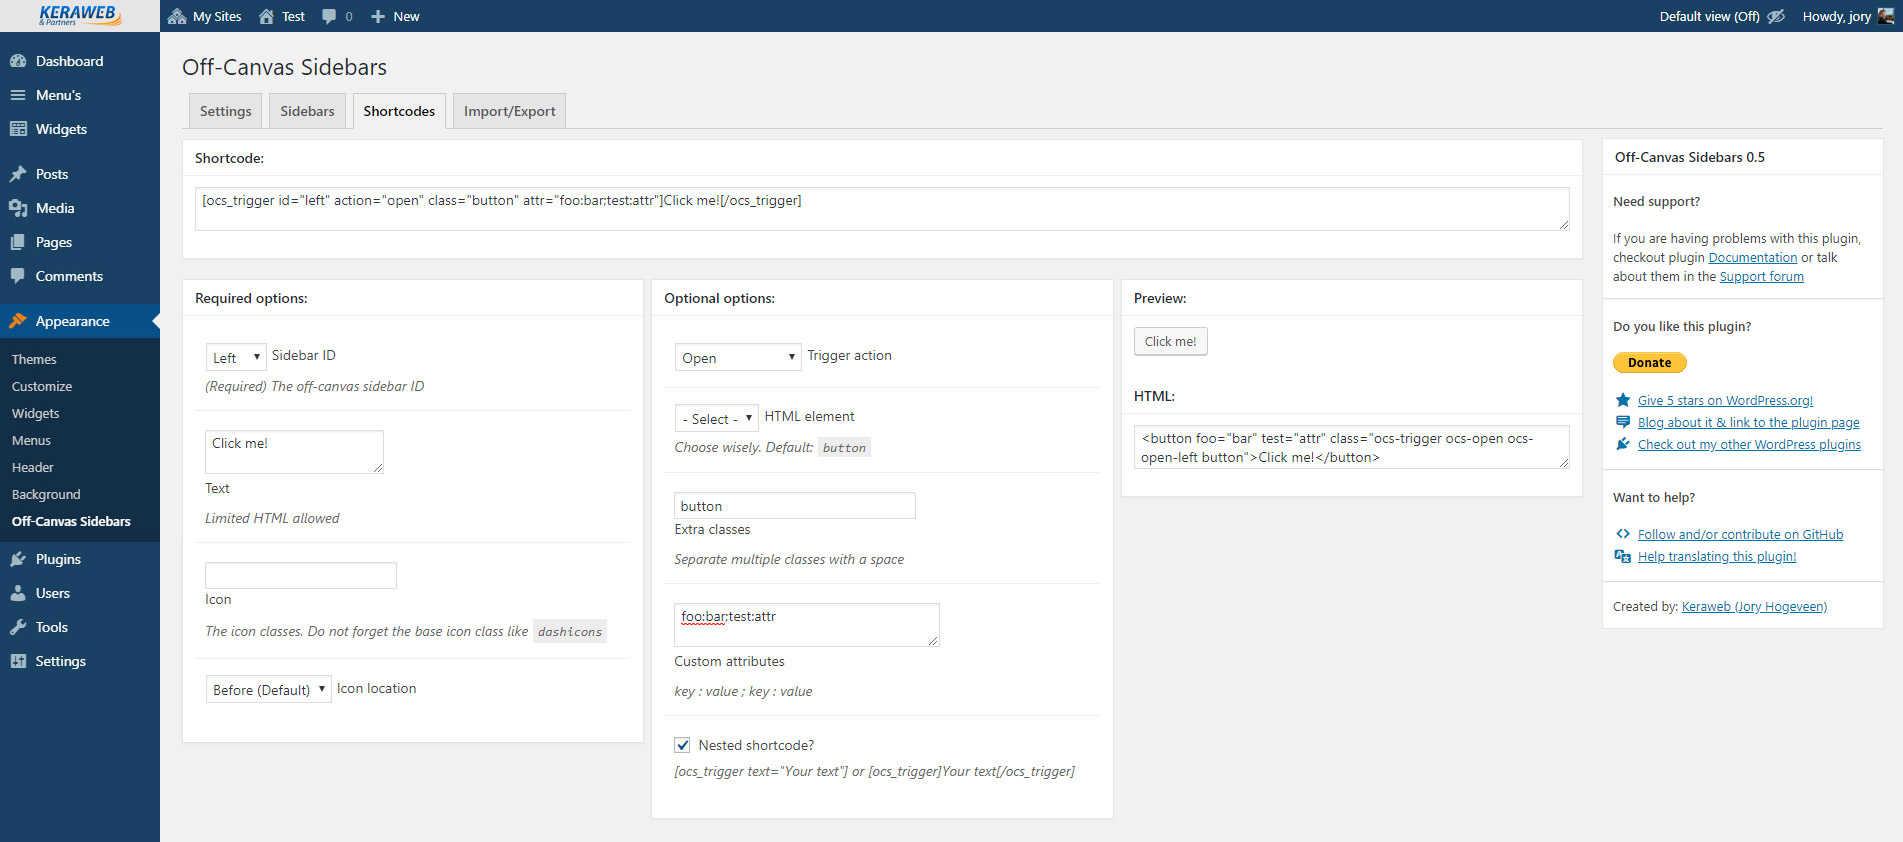Click the My Sites icon in admin bar
The width and height of the screenshot is (1903, 842).
pyautogui.click(x=177, y=16)
